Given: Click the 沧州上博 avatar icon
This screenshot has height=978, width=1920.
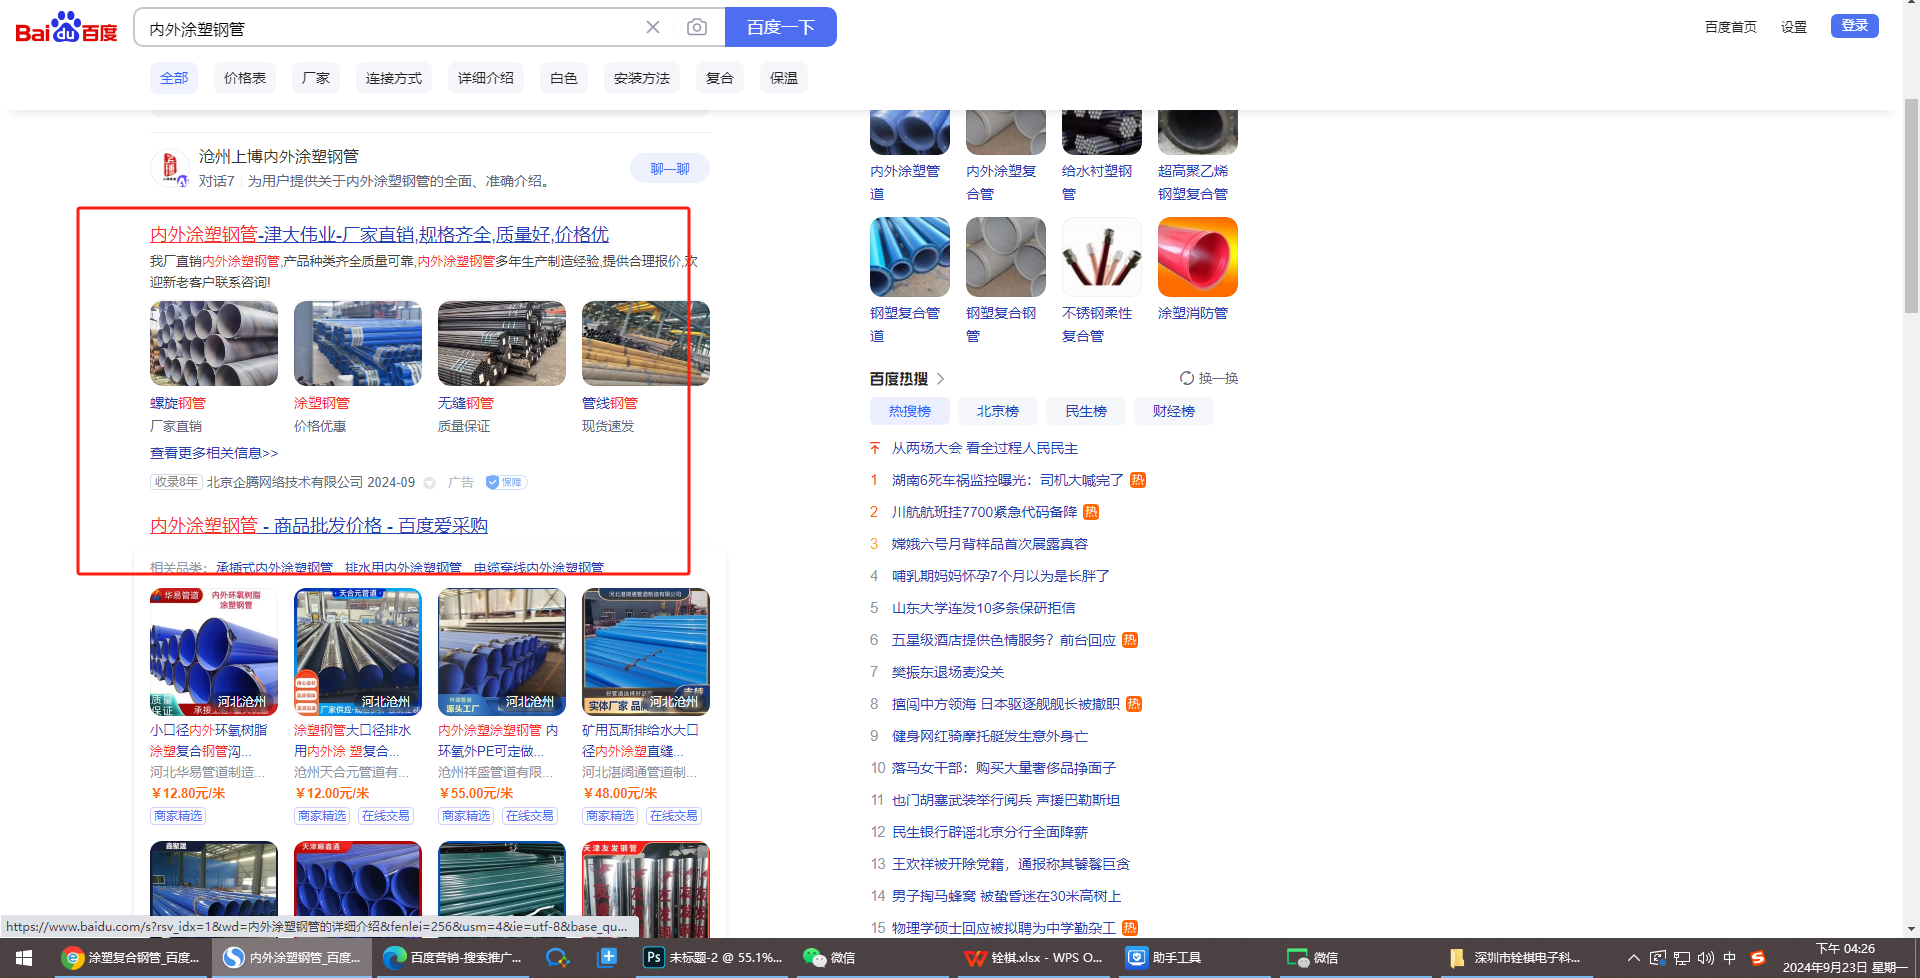Looking at the screenshot, I should [169, 167].
